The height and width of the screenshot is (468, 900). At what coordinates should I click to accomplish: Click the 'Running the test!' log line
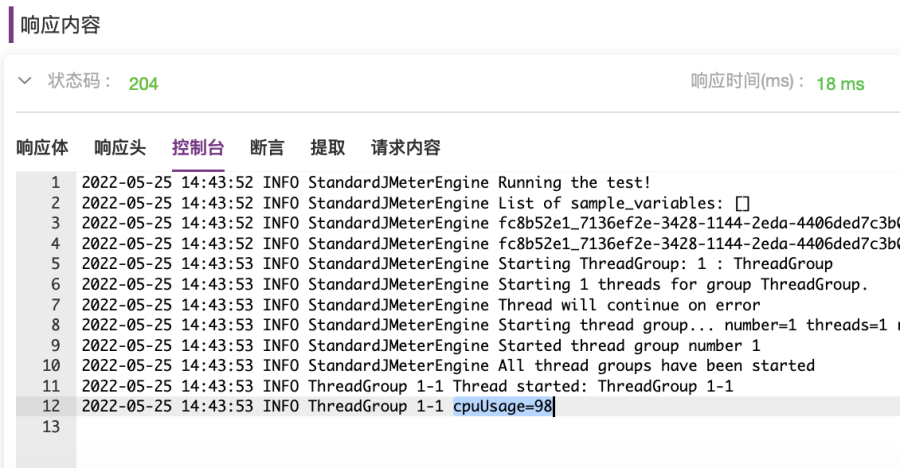tap(574, 183)
